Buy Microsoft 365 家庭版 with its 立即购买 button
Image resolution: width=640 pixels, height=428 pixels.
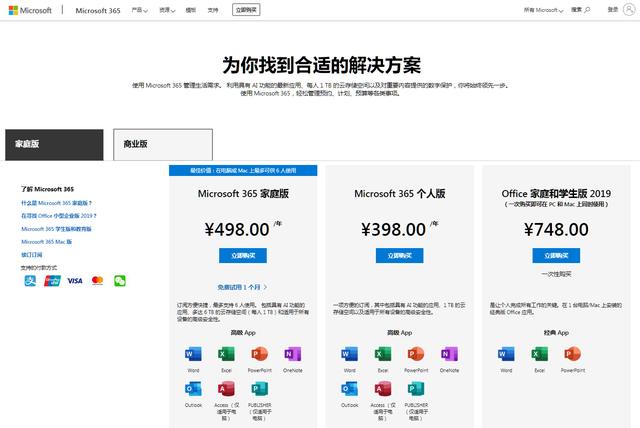(243, 255)
